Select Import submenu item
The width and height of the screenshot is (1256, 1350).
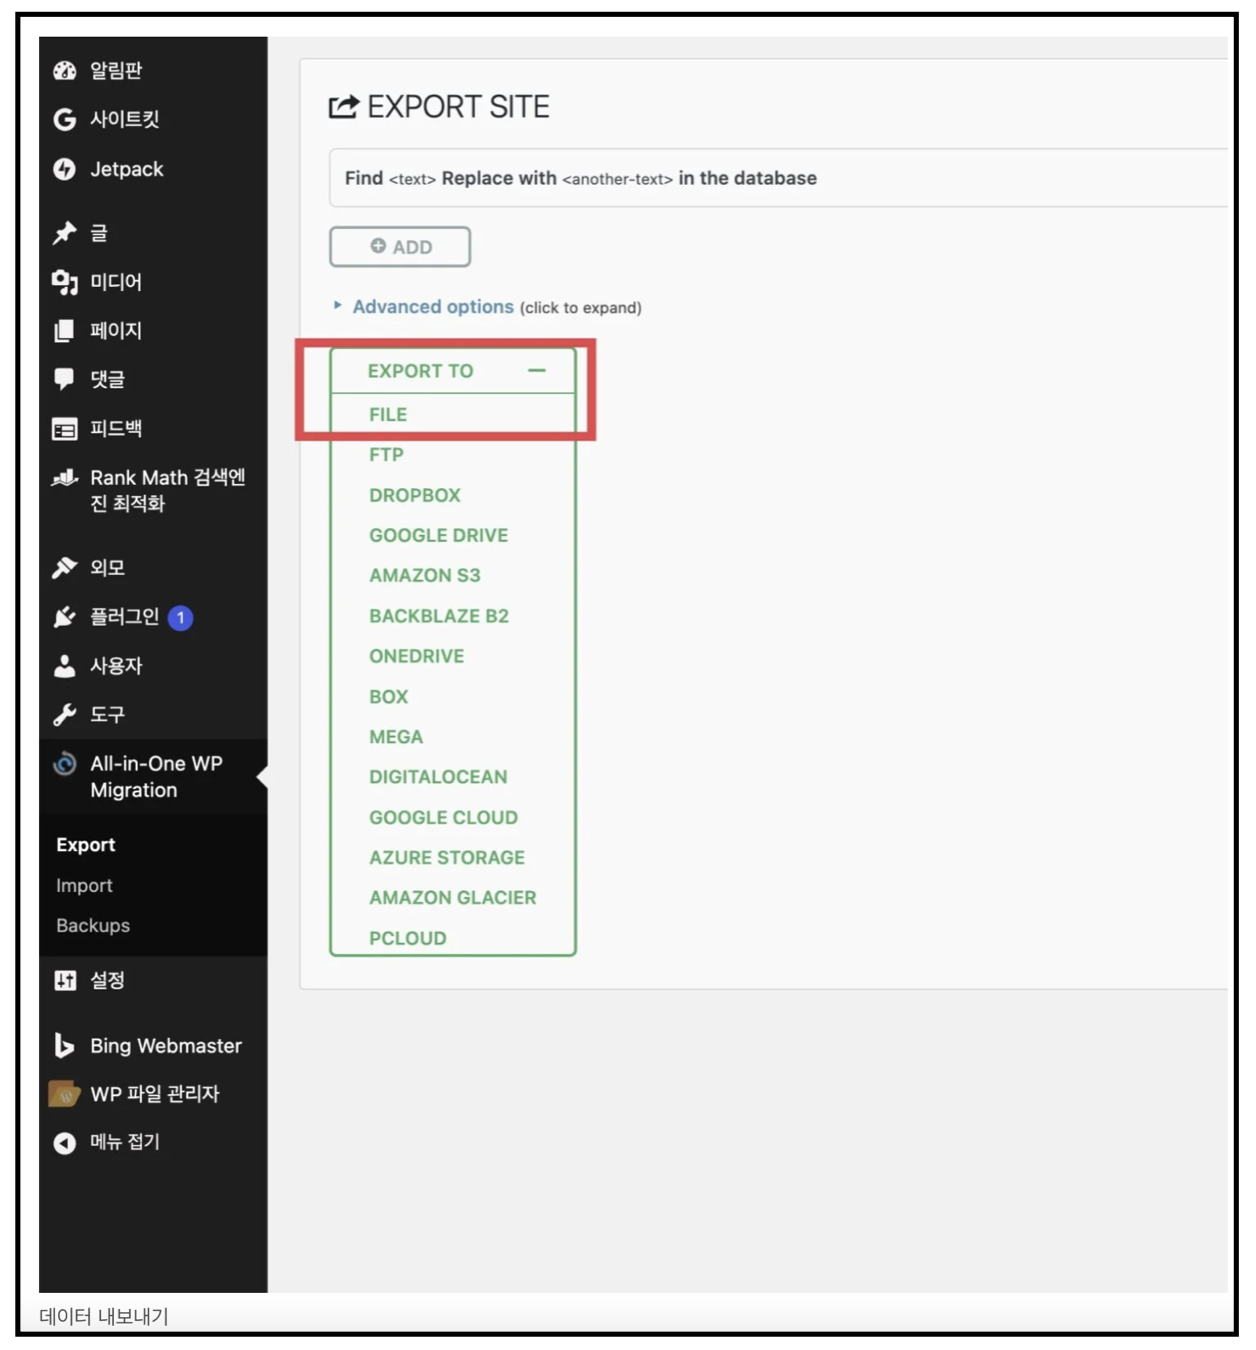tap(84, 886)
